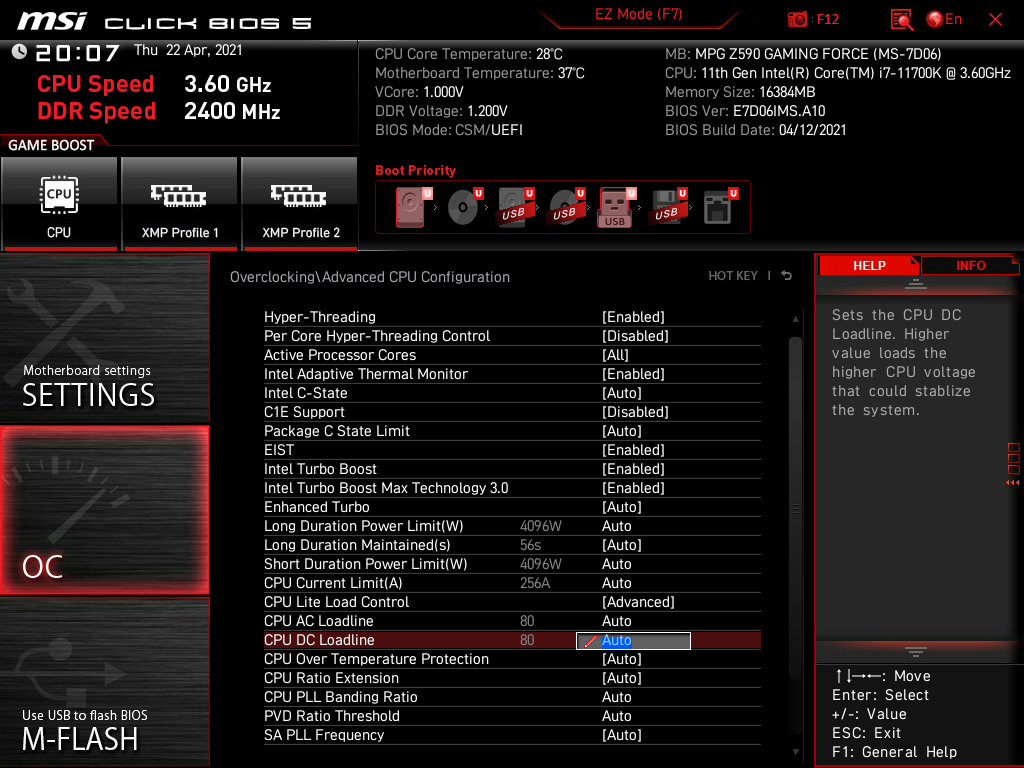Click the MSI logo
The height and width of the screenshot is (768, 1024).
click(52, 21)
